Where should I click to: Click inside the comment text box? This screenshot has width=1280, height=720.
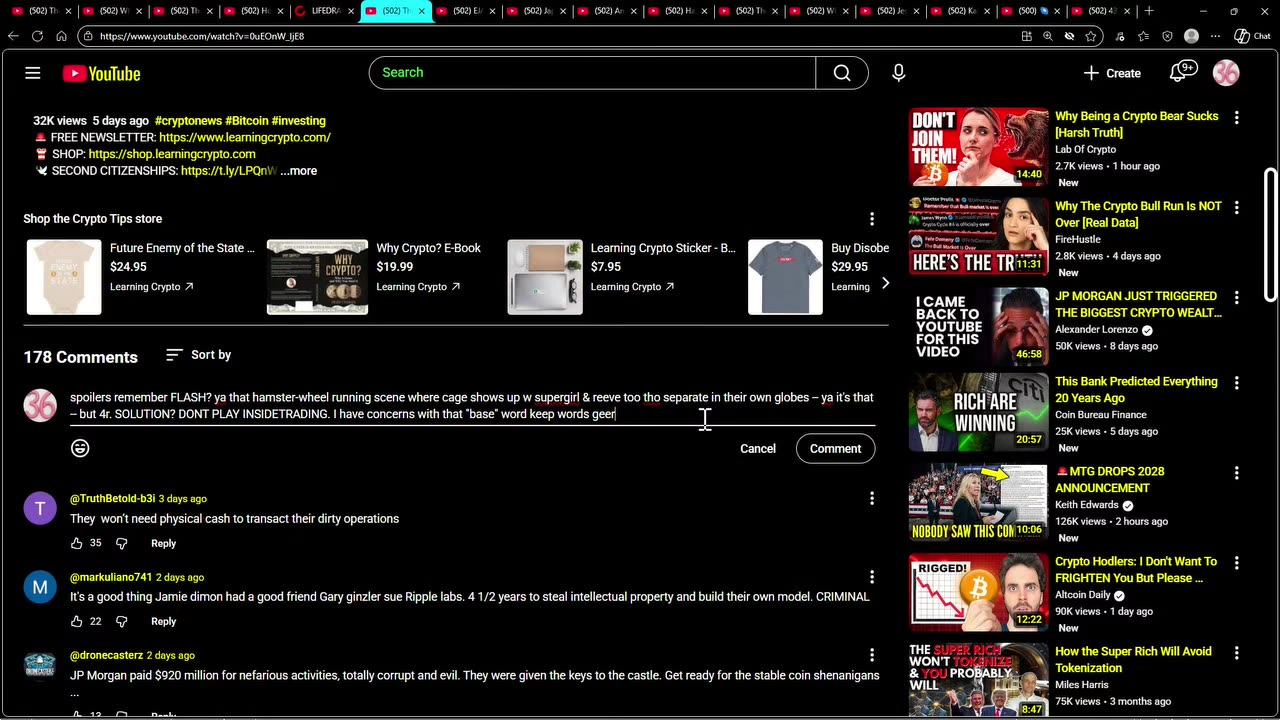click(x=472, y=406)
